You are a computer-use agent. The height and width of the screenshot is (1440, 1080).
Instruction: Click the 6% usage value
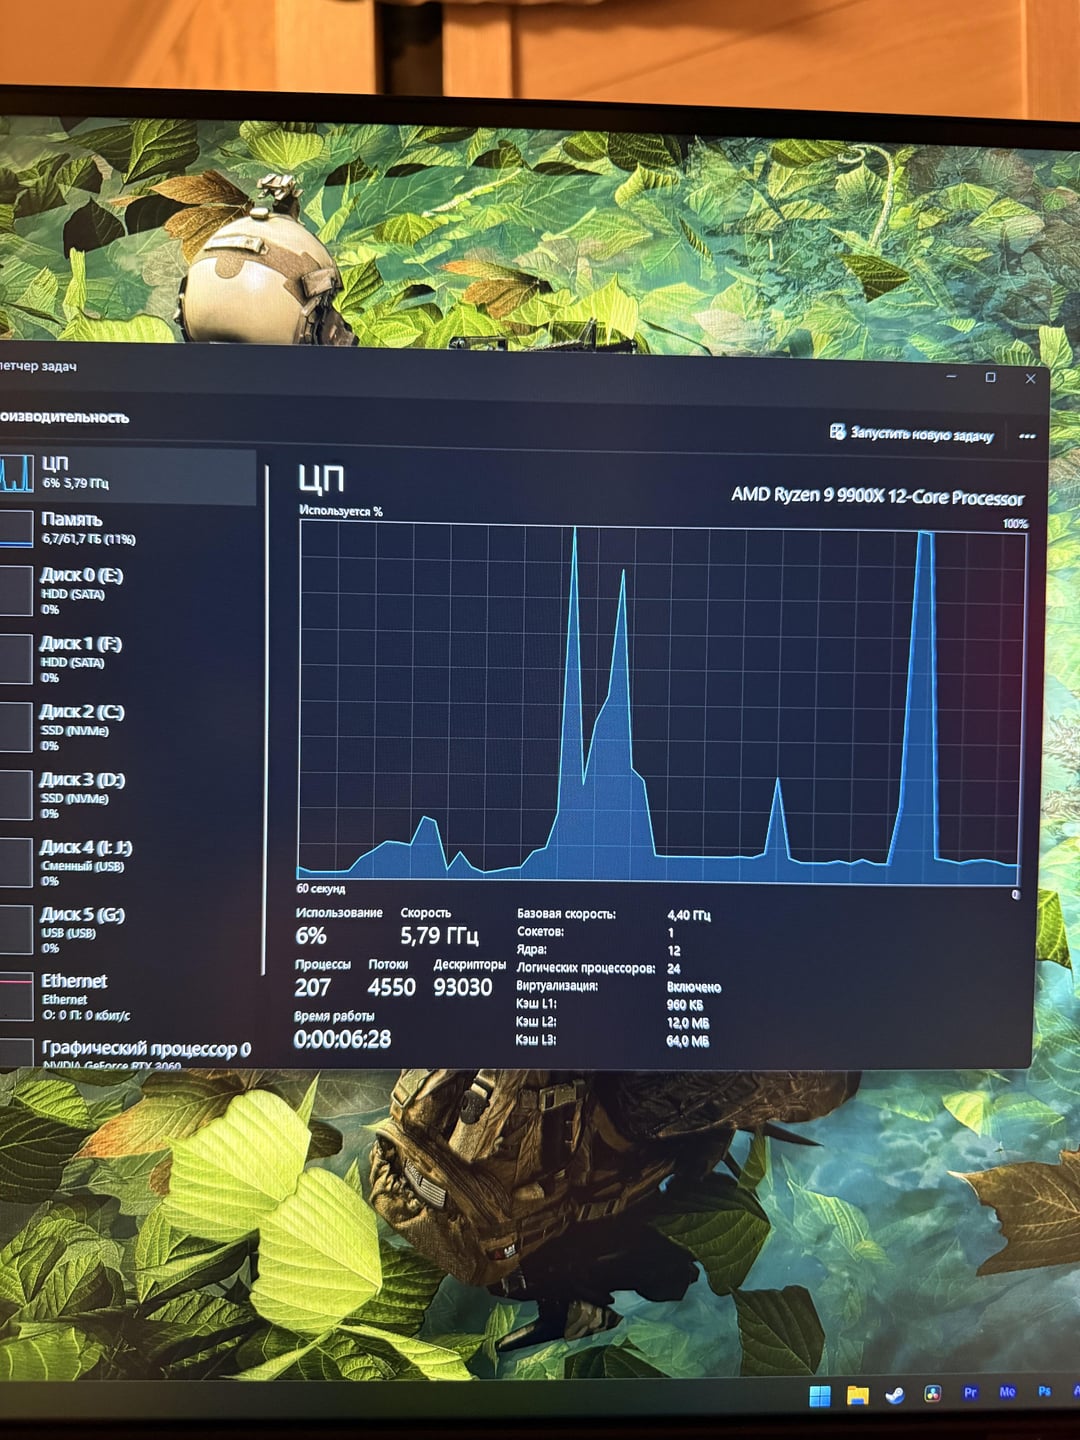click(x=311, y=936)
